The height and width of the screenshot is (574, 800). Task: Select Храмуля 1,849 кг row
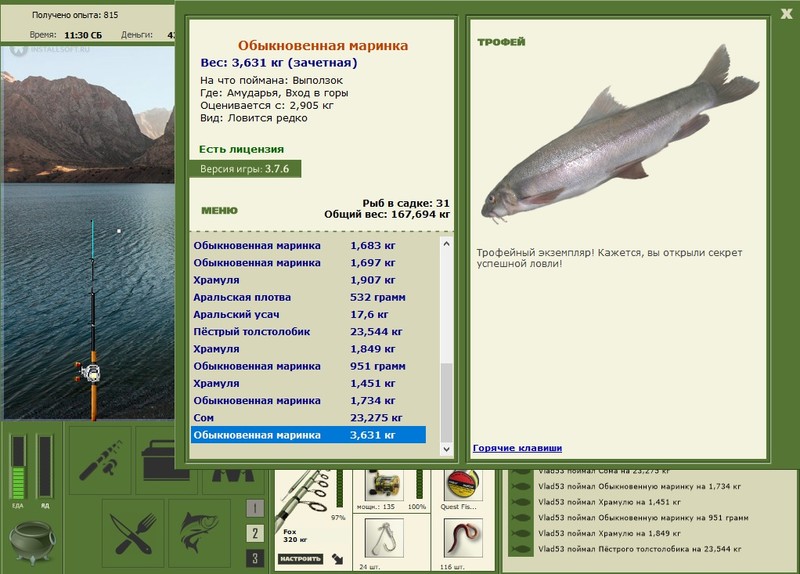coord(308,349)
